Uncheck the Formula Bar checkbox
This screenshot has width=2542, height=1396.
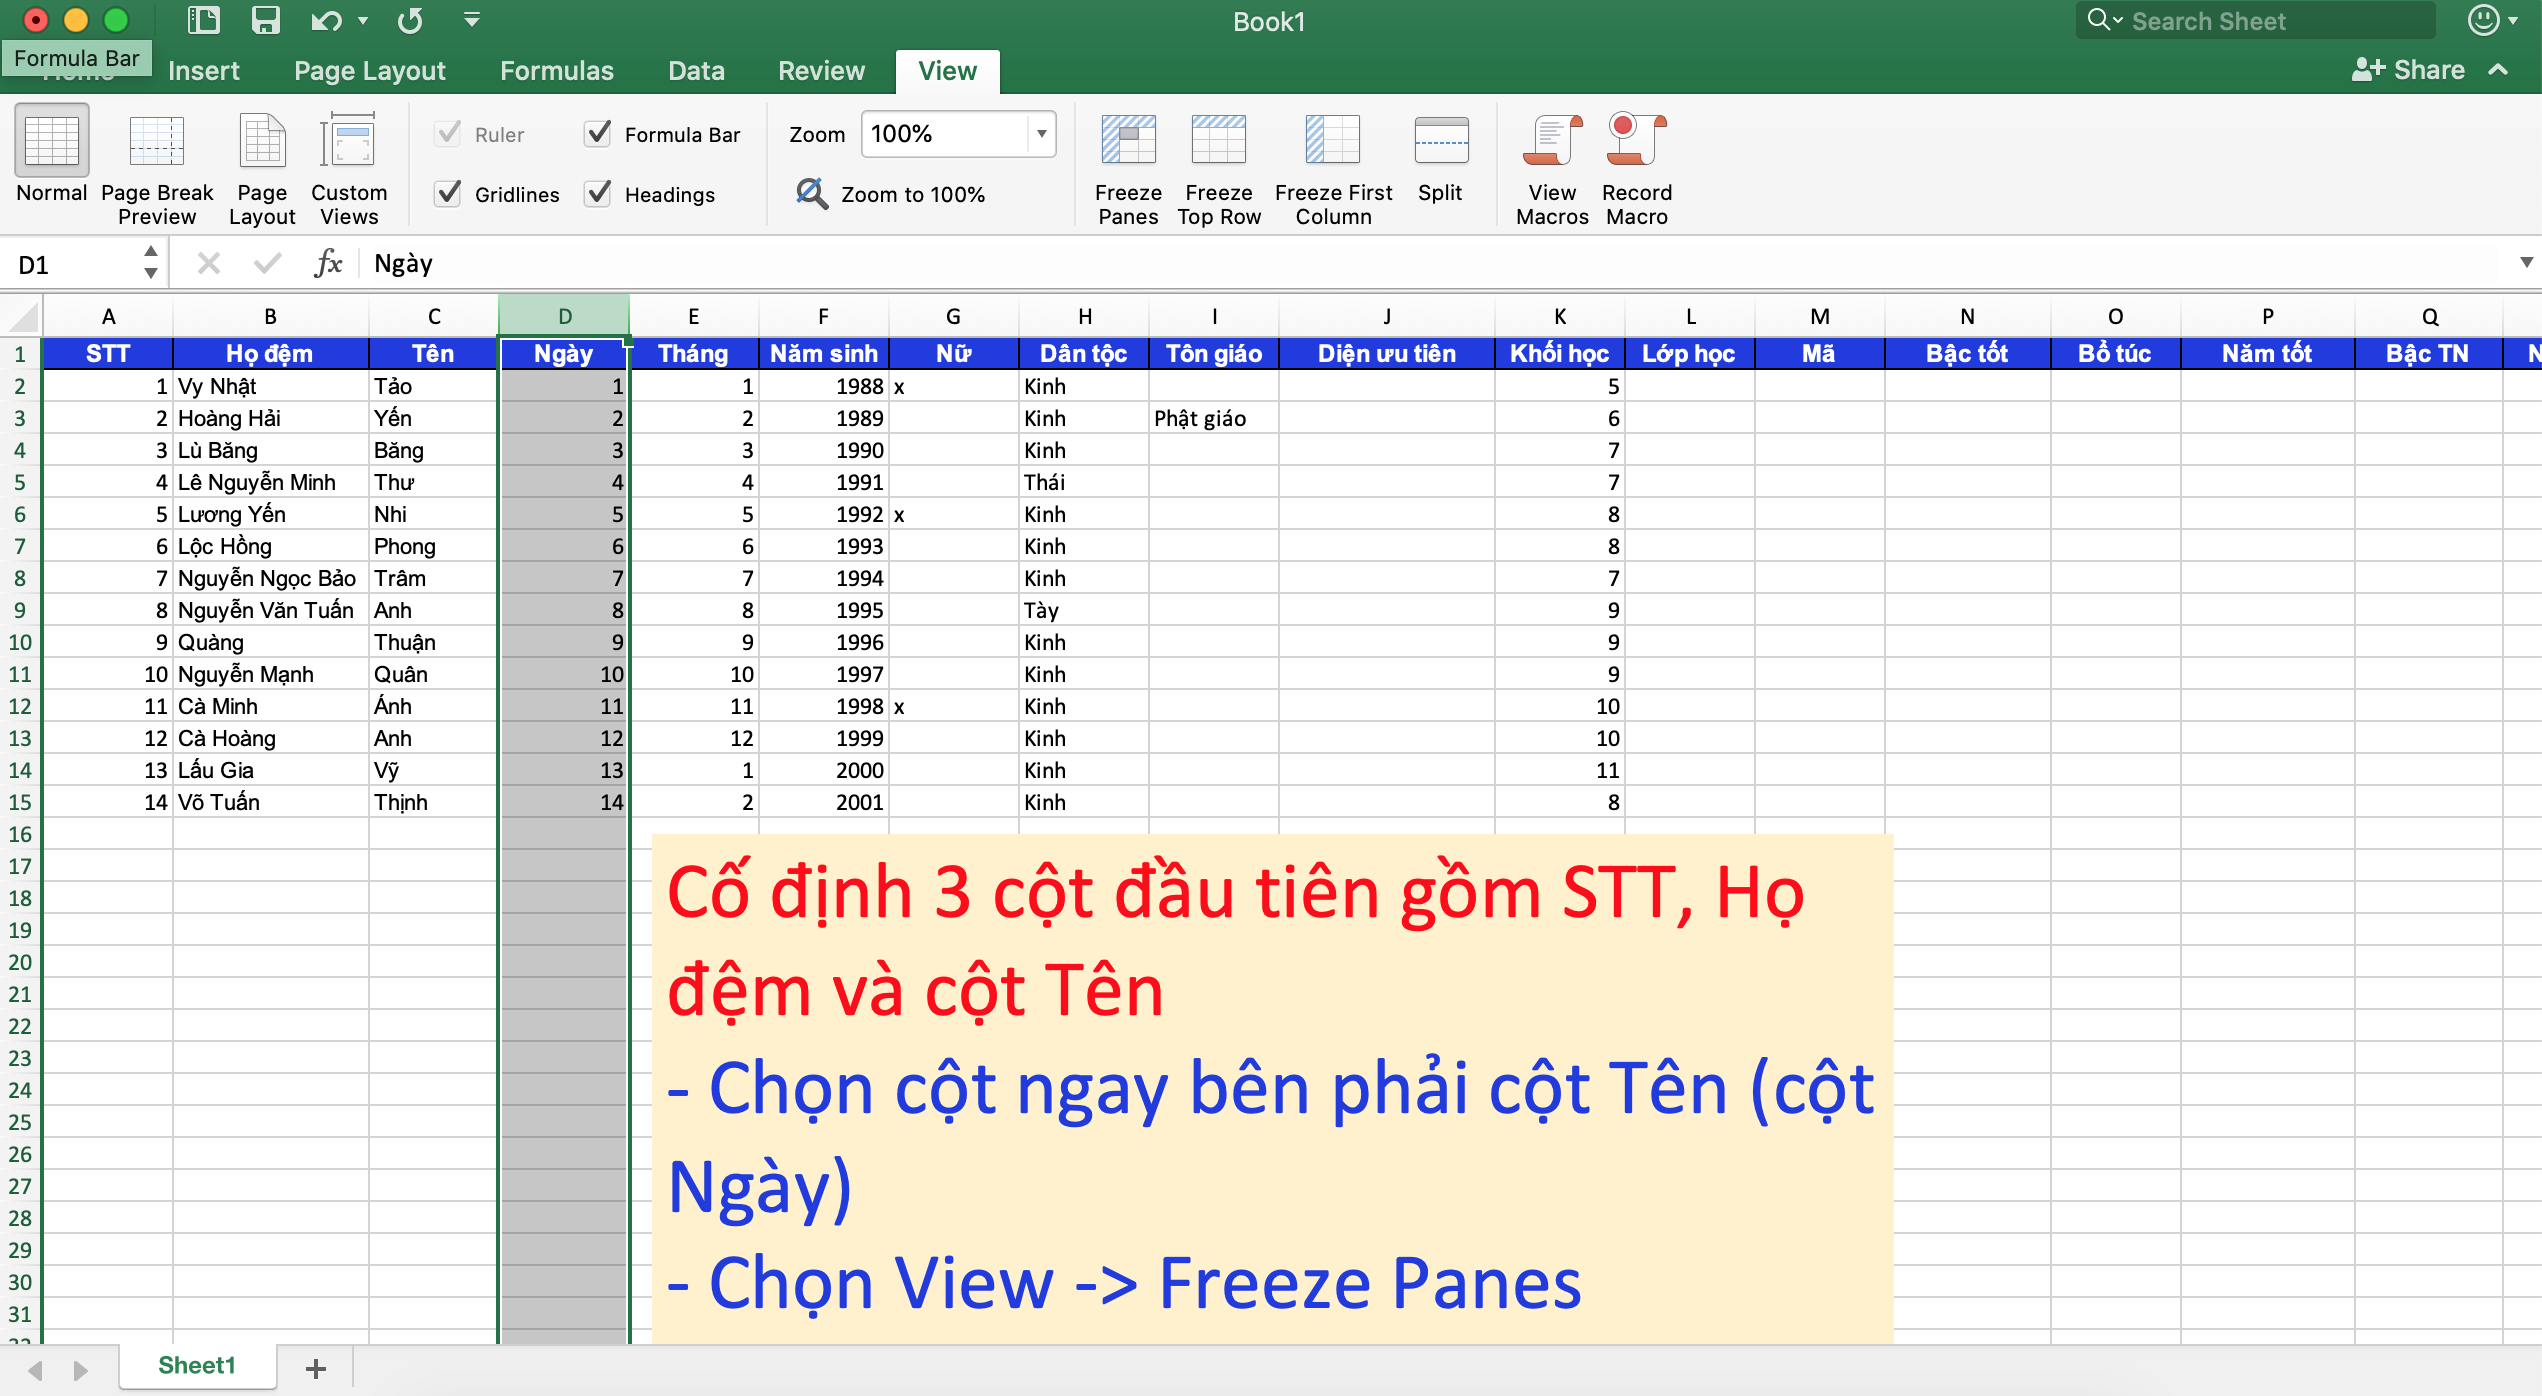coord(598,133)
